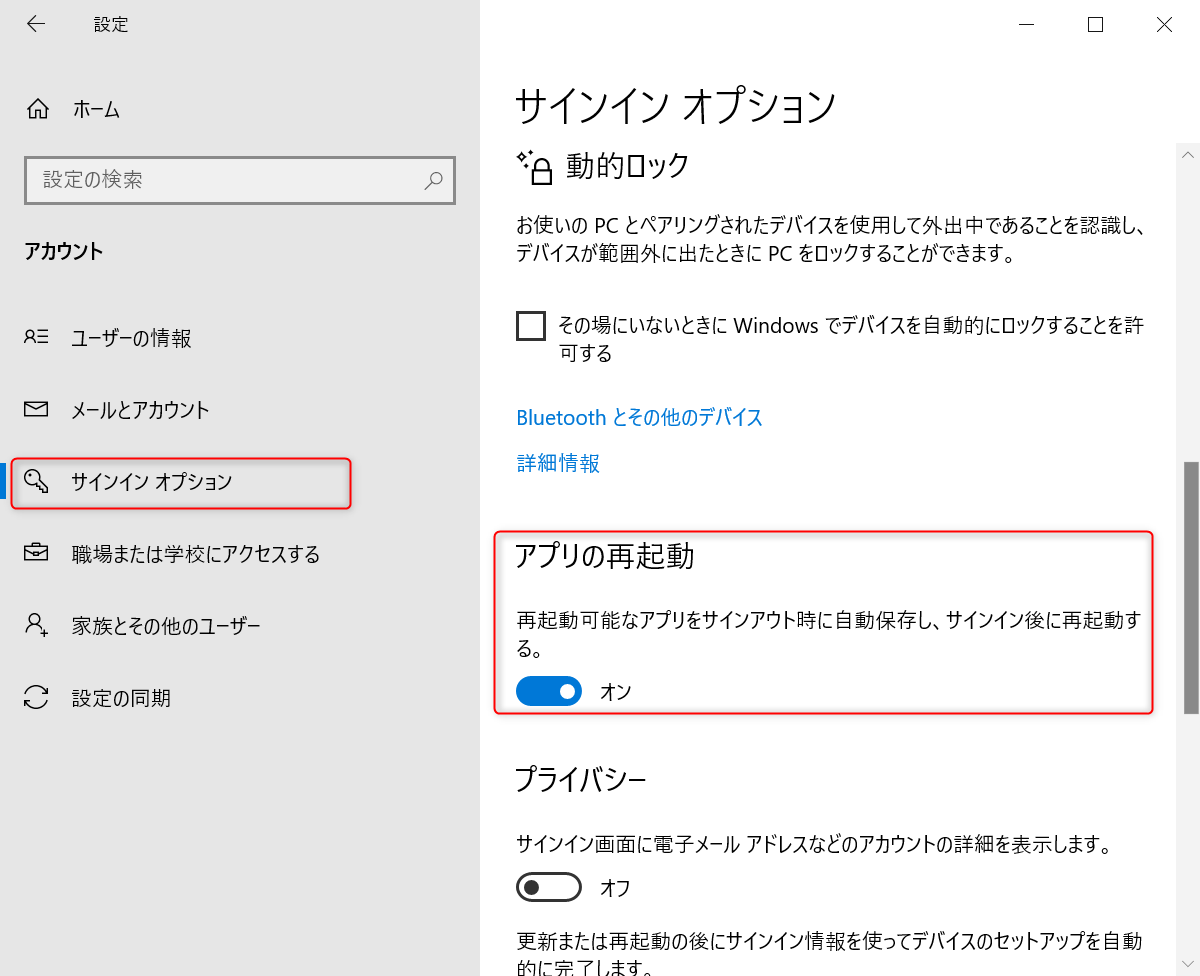
Task: Click the envelope icon for メールとアカウント
Action: click(39, 409)
